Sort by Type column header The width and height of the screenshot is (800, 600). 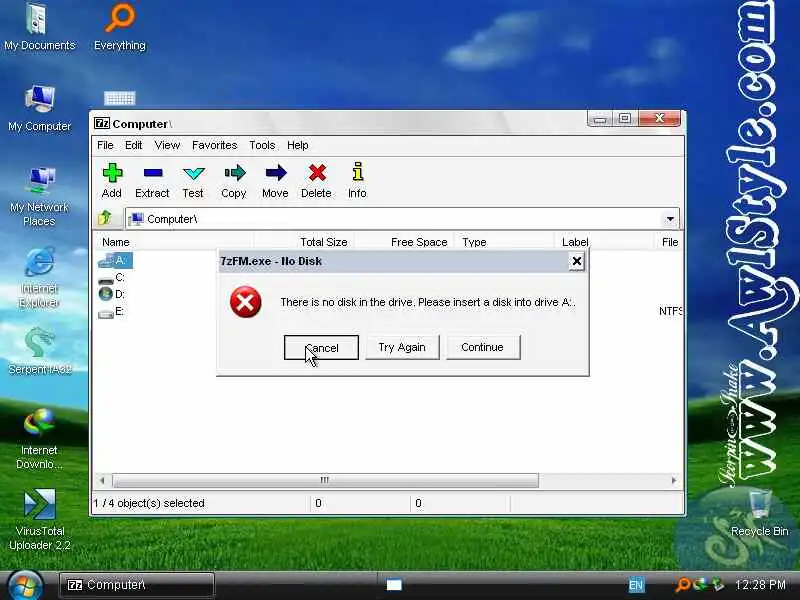click(504, 242)
